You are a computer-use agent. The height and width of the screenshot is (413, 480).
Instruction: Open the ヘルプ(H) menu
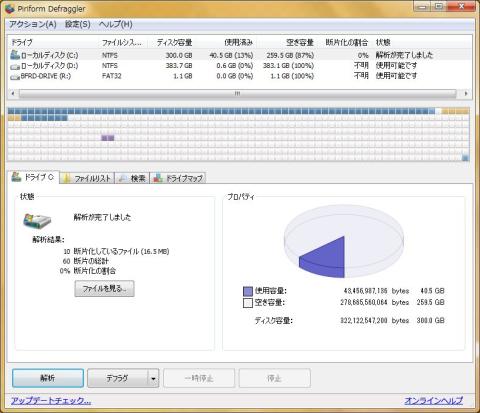tap(116, 24)
